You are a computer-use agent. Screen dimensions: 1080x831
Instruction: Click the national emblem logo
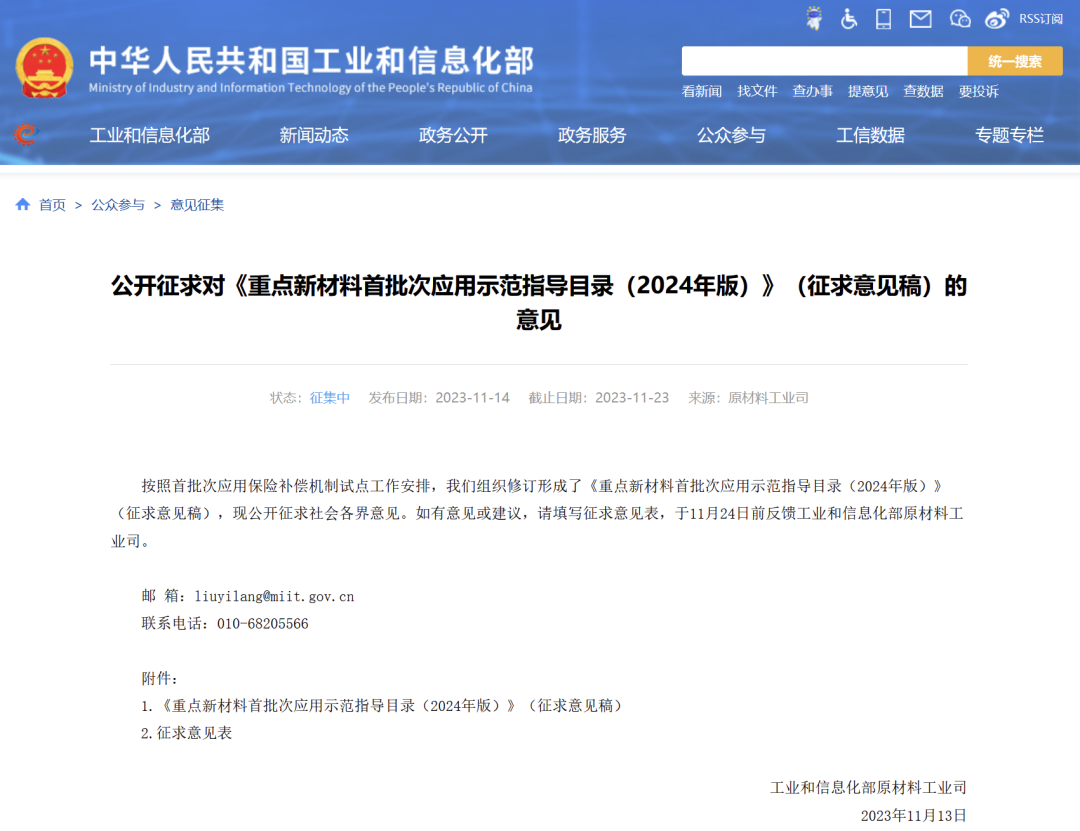[x=45, y=68]
